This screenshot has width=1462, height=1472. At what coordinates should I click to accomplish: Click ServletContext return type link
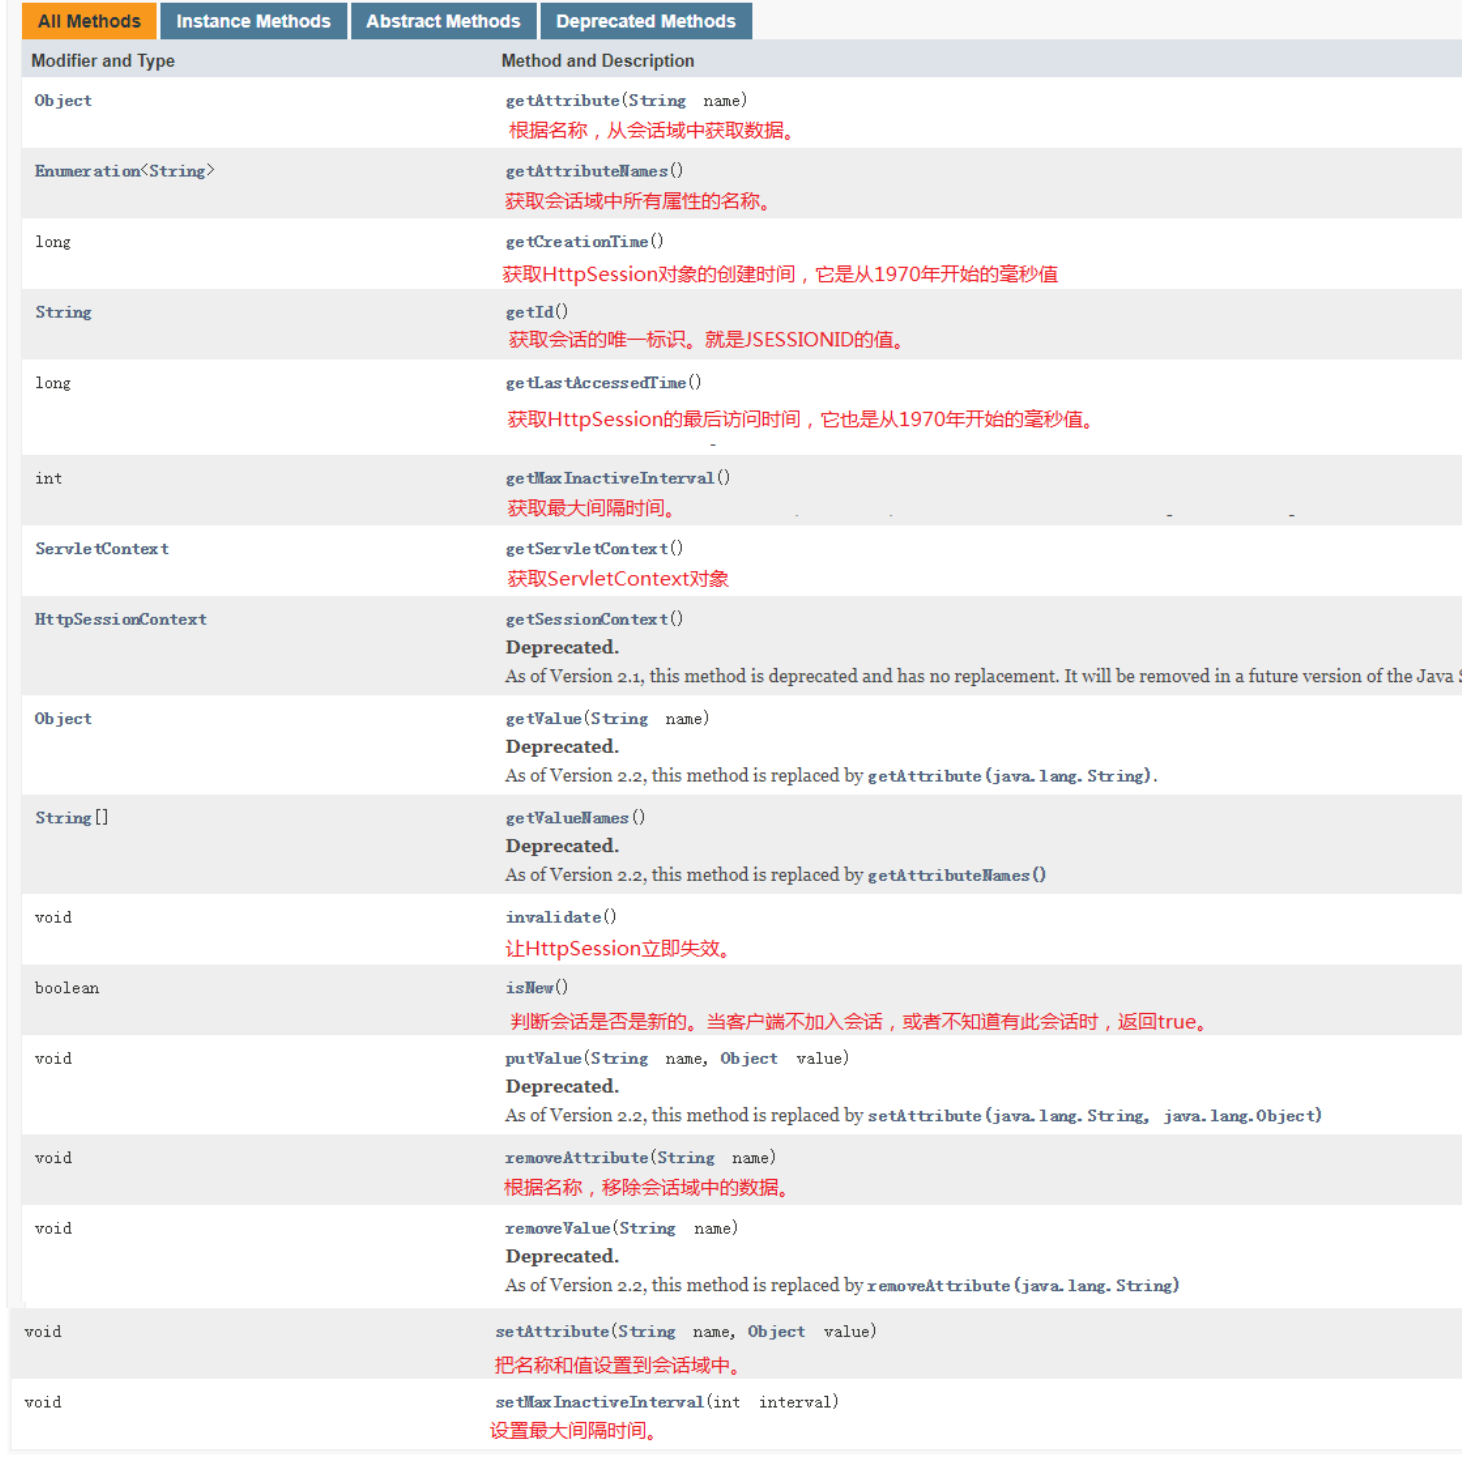click(102, 548)
